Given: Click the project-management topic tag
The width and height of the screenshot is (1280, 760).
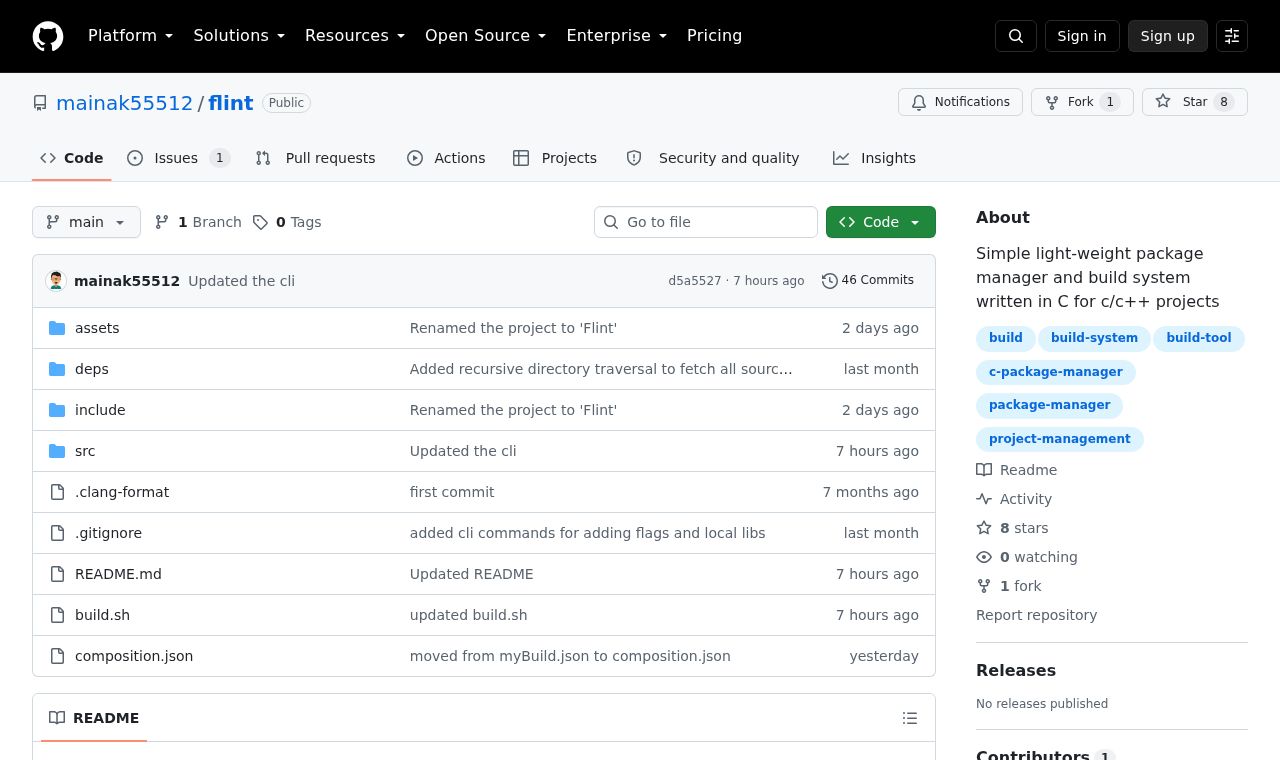Looking at the screenshot, I should 1060,439.
